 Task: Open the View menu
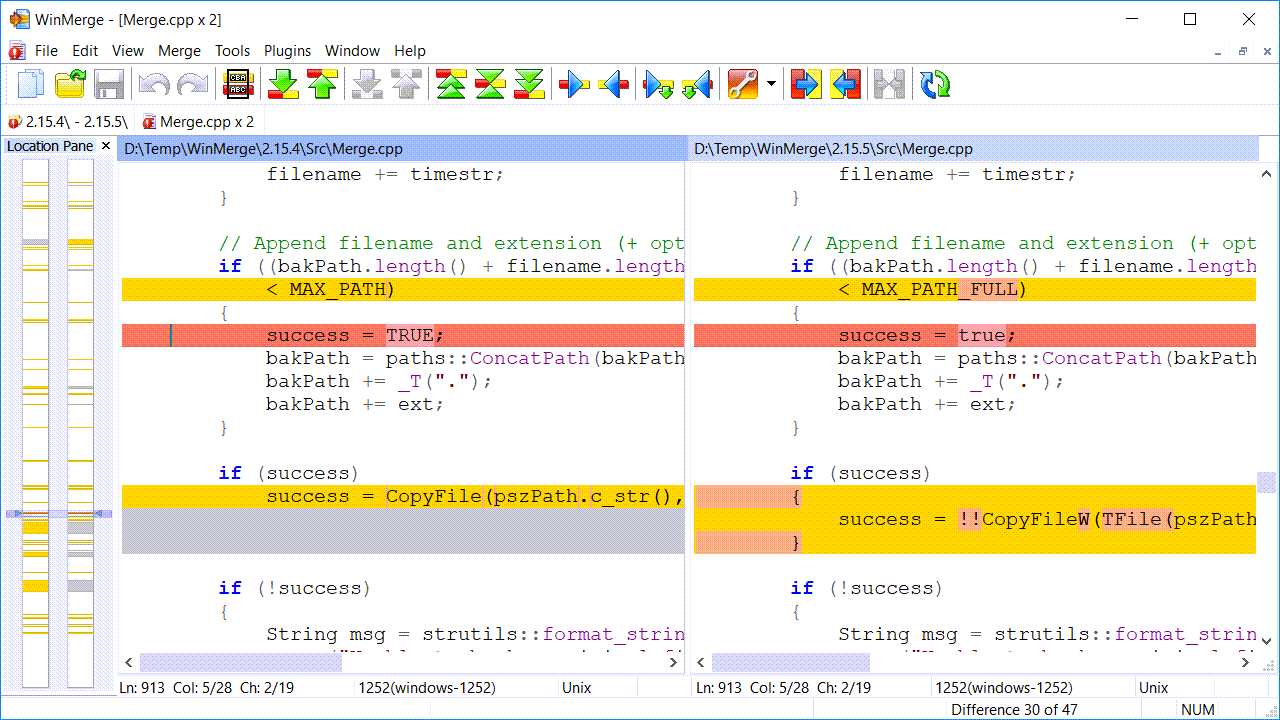click(x=128, y=50)
